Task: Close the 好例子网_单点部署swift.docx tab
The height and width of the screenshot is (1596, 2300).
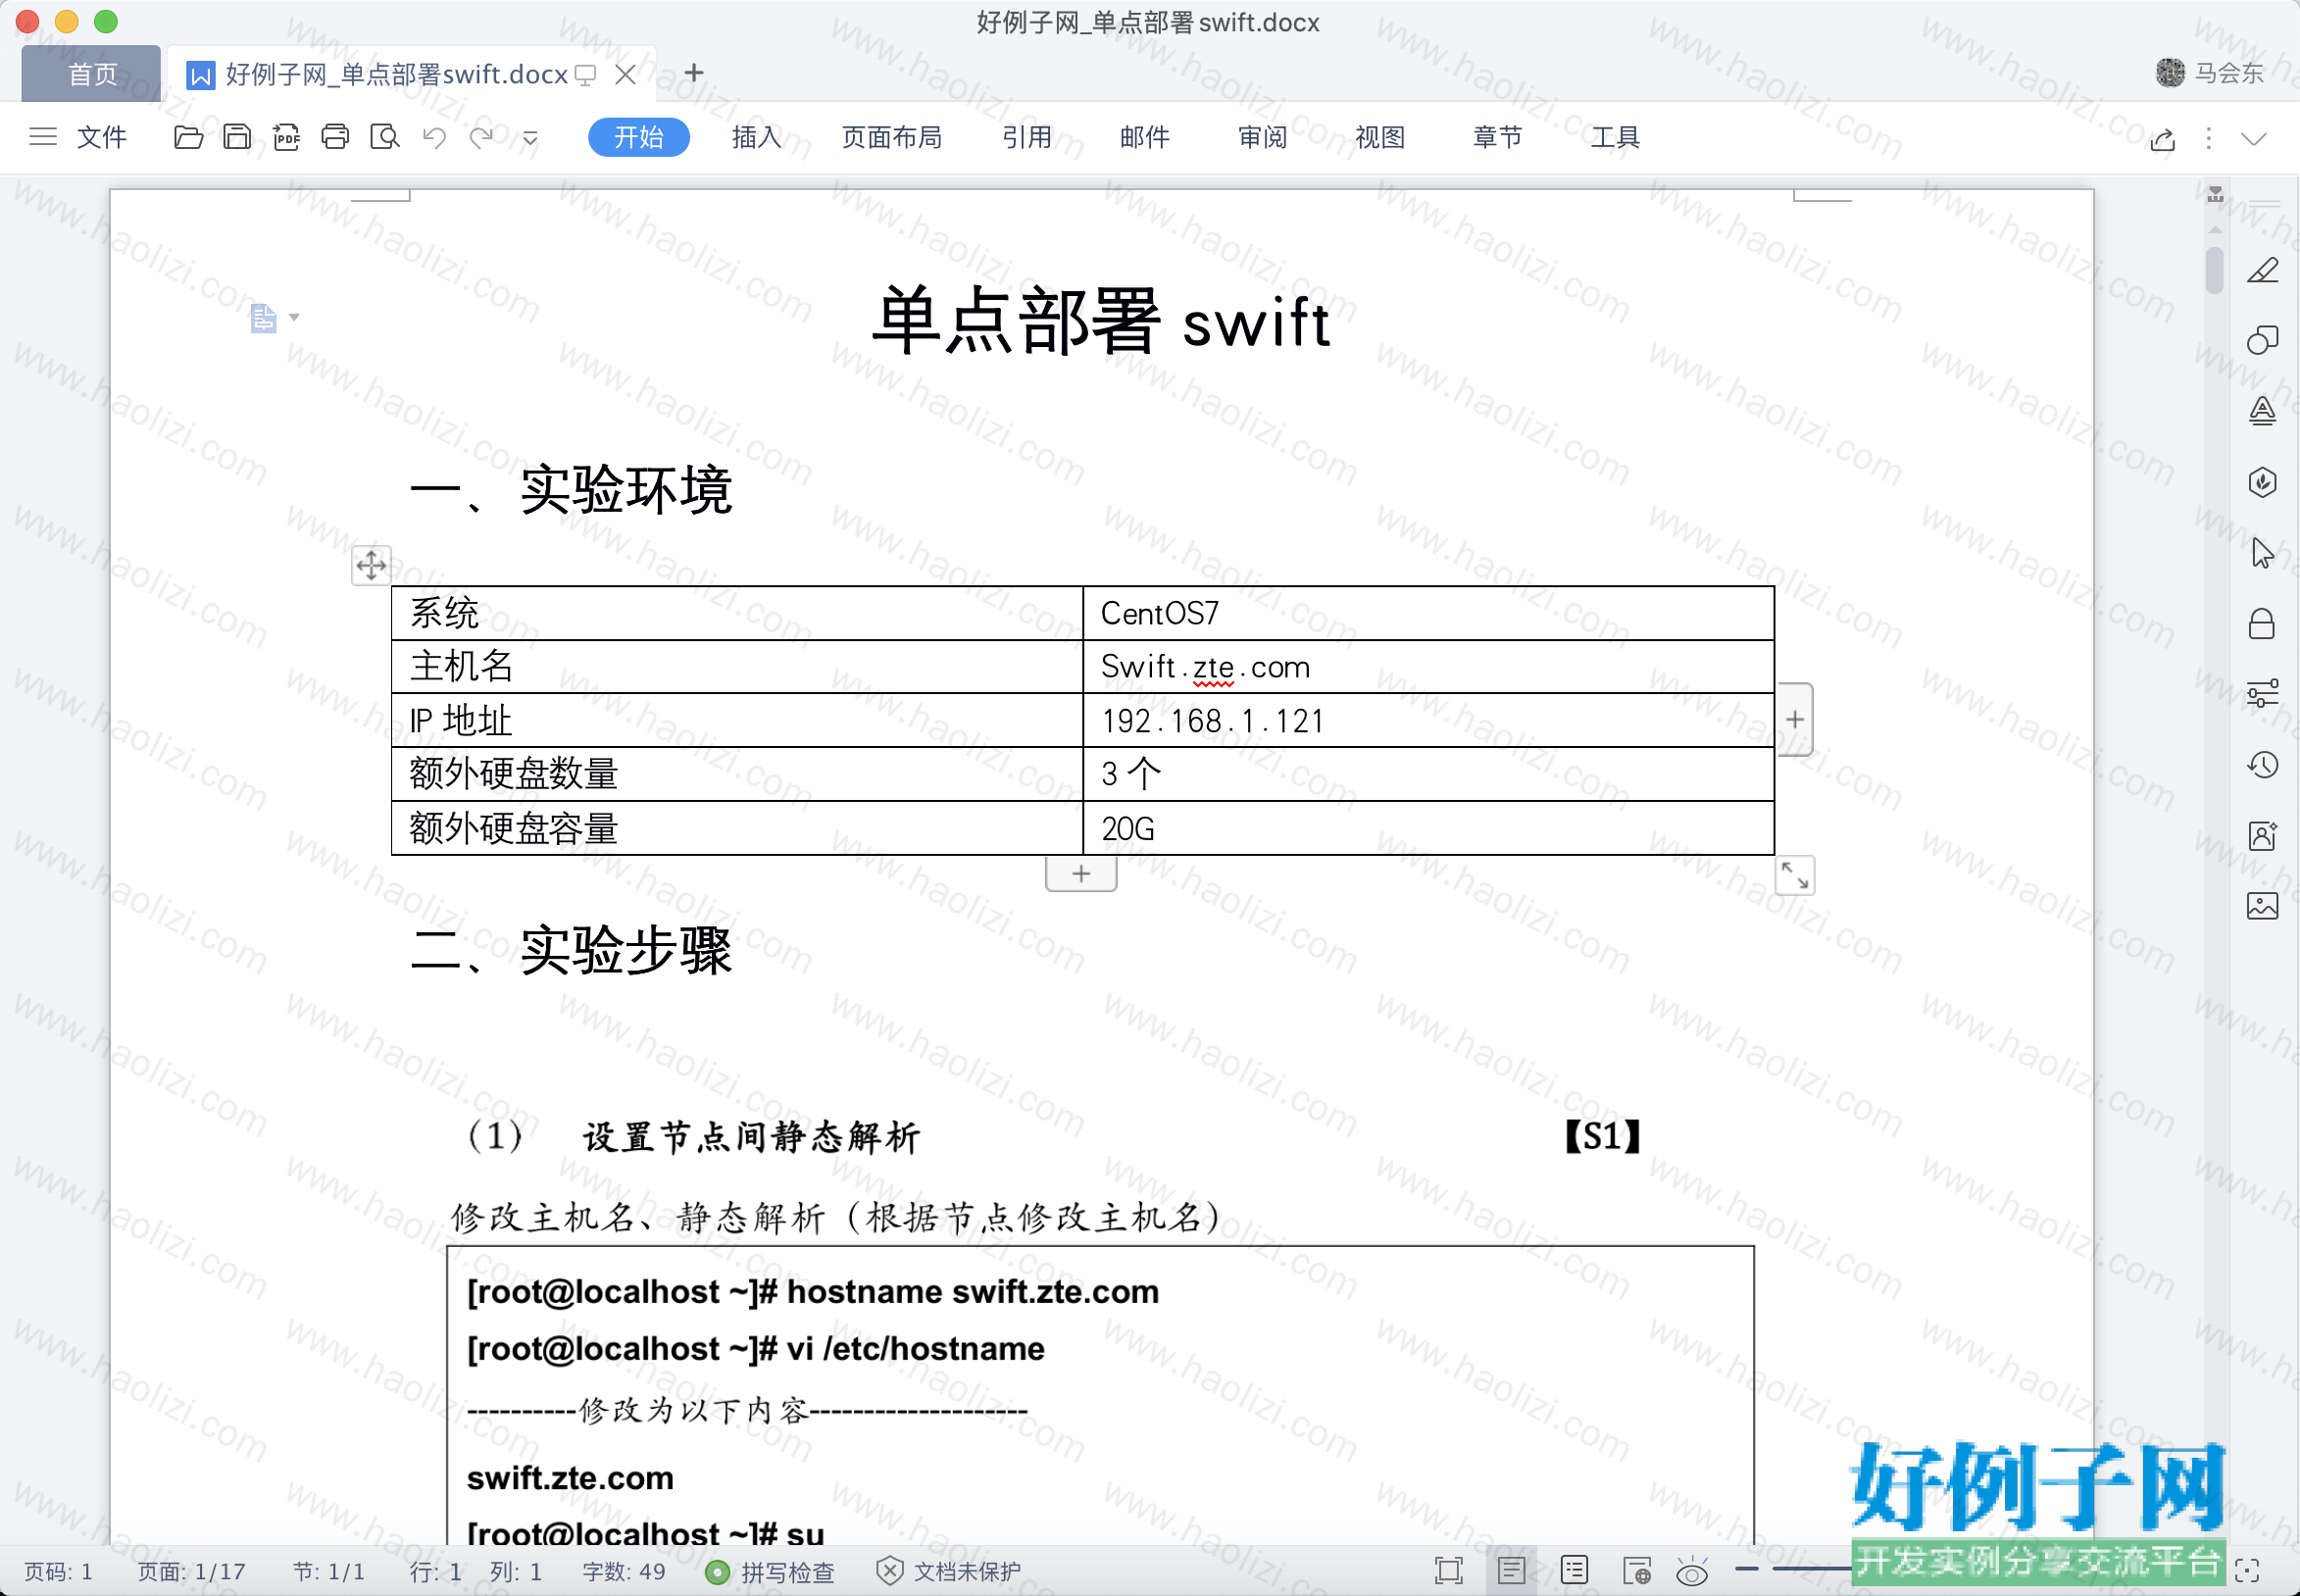Action: tap(626, 74)
